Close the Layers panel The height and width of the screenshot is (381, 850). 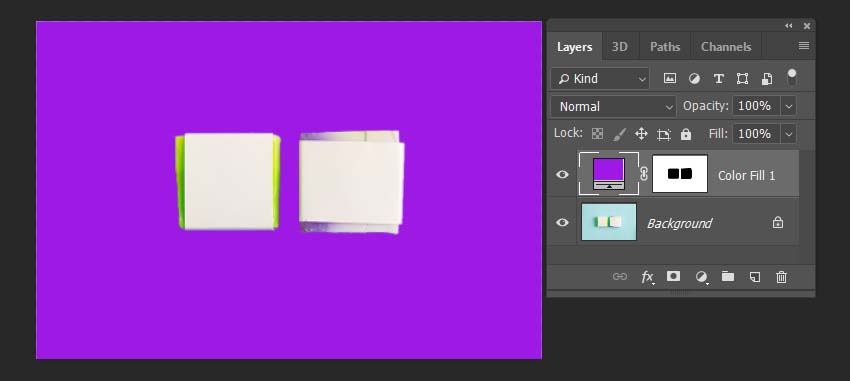(807, 25)
